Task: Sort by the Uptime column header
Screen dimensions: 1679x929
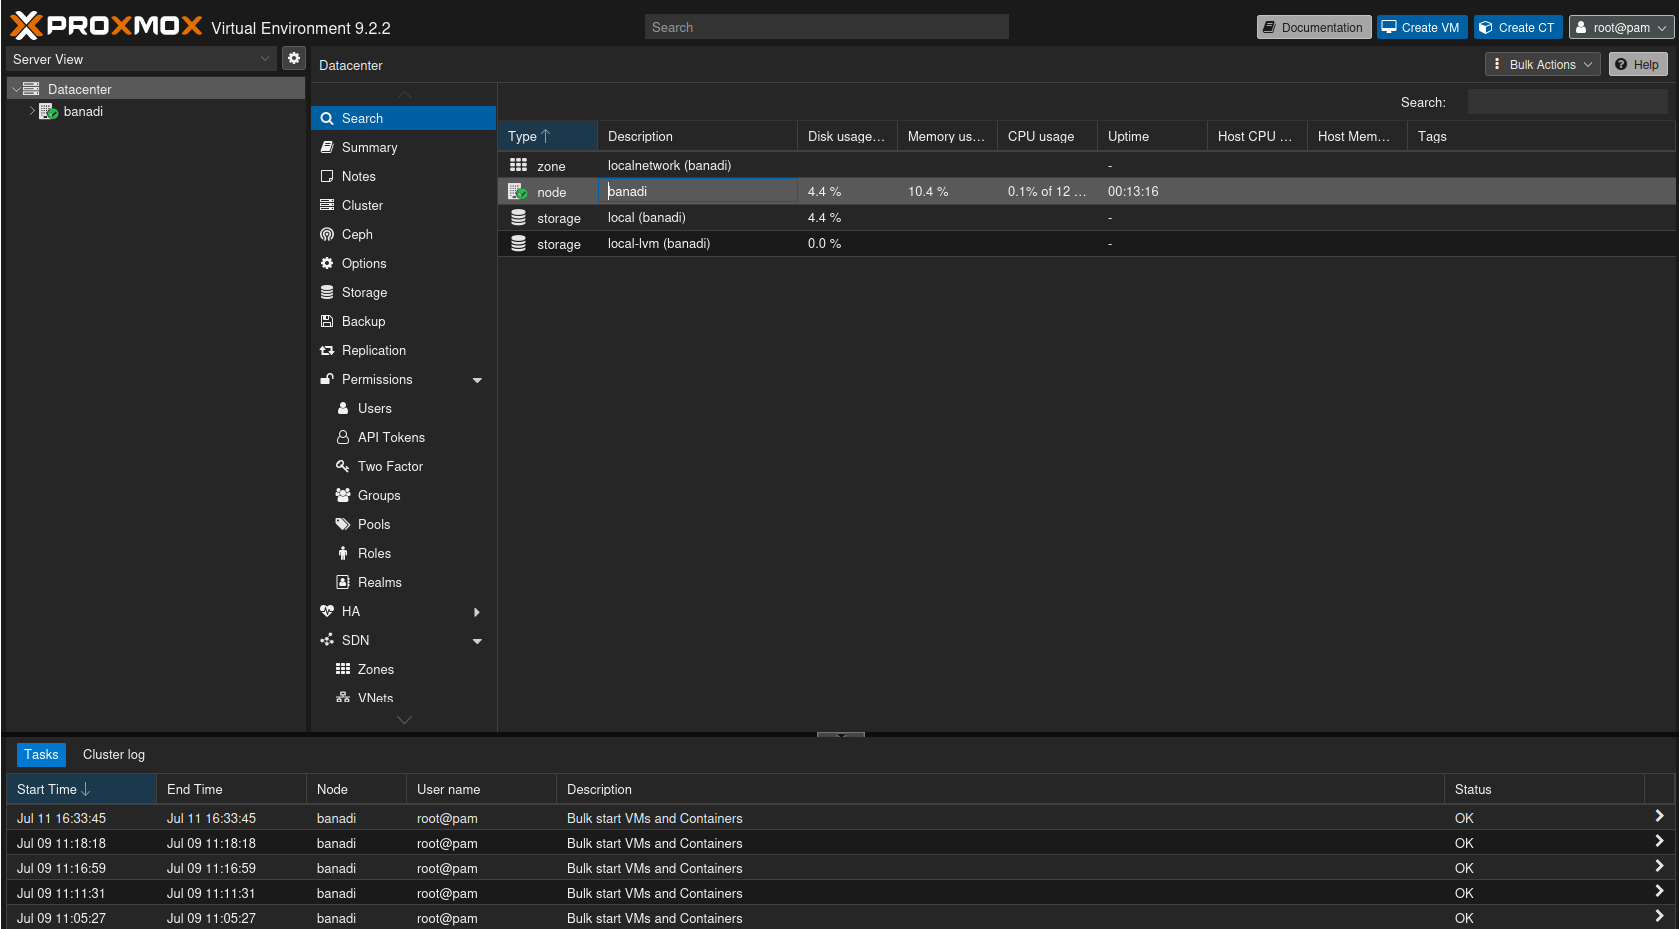Action: (1152, 136)
